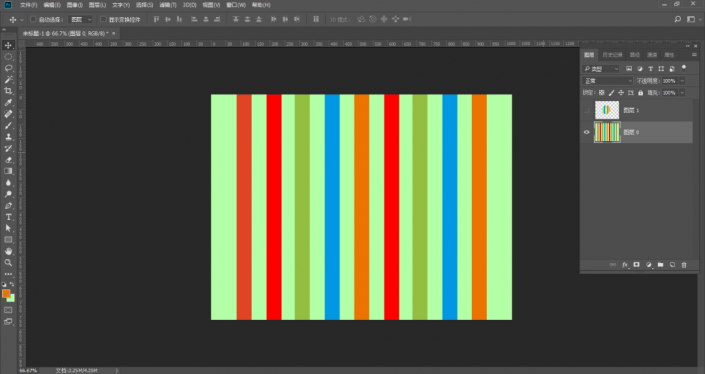Toggle lock all padlock icon

(641, 93)
